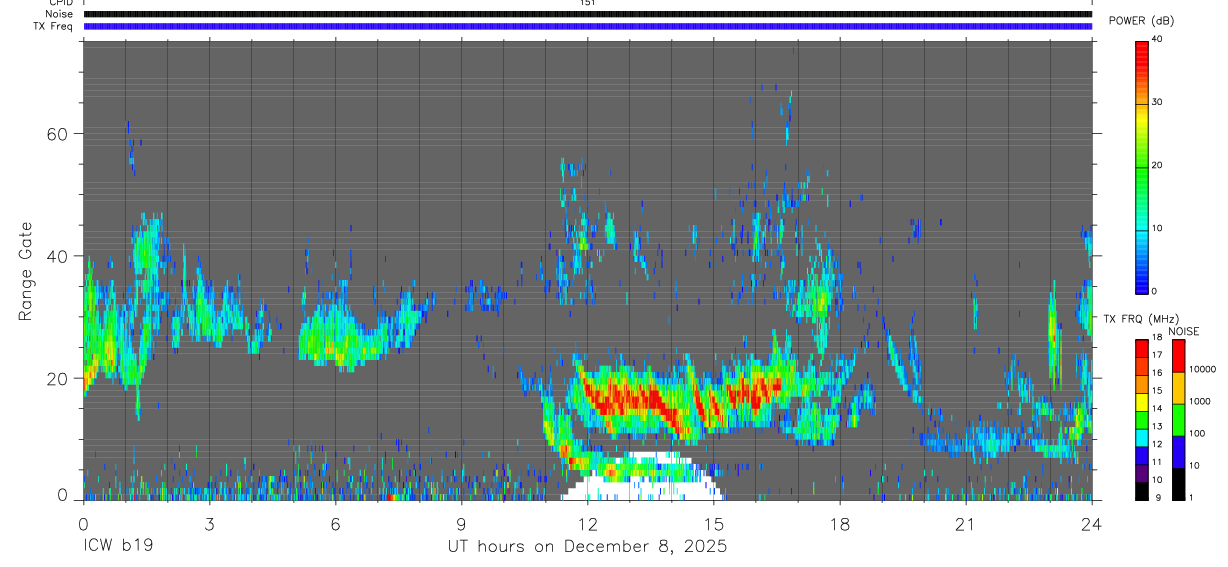
Task: Click the 21 tick on UT hours axis
Action: pos(966,523)
